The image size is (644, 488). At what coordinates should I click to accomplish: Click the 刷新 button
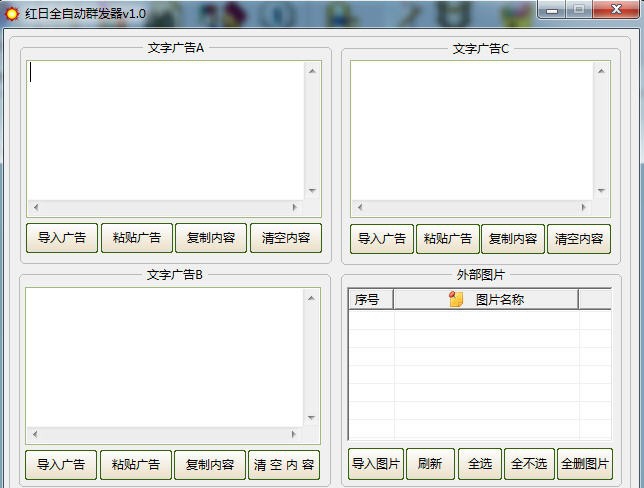[x=430, y=464]
